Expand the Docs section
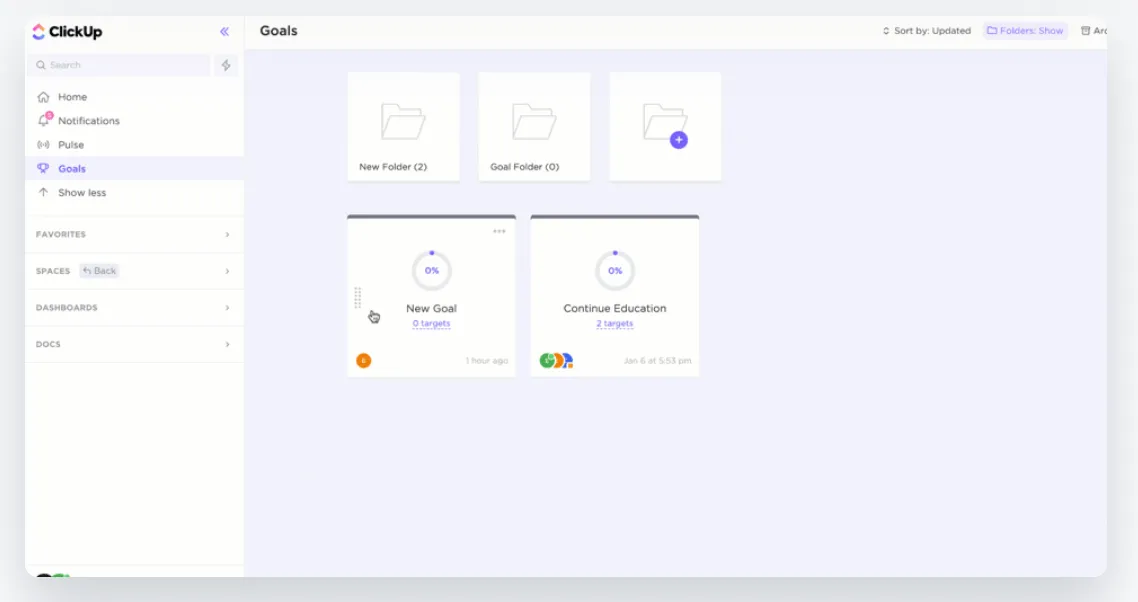The width and height of the screenshot is (1138, 602). [x=227, y=344]
